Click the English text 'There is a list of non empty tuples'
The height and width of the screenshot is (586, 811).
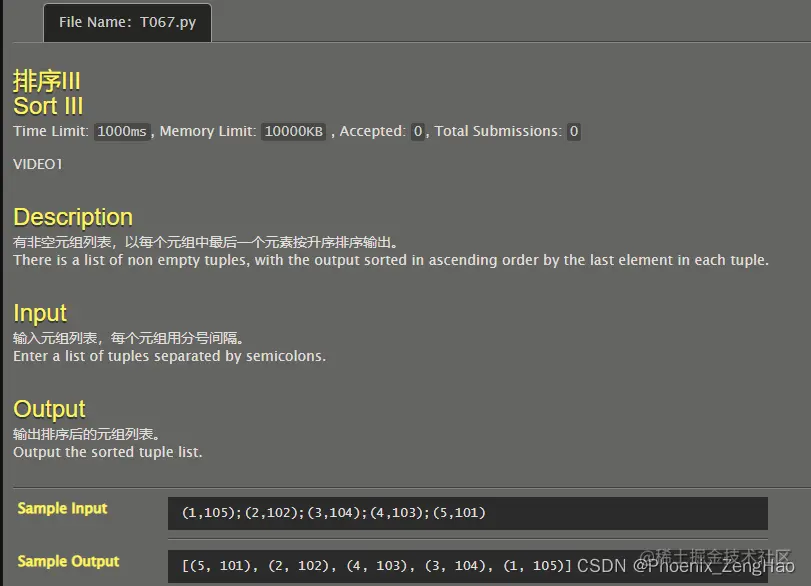click(131, 260)
